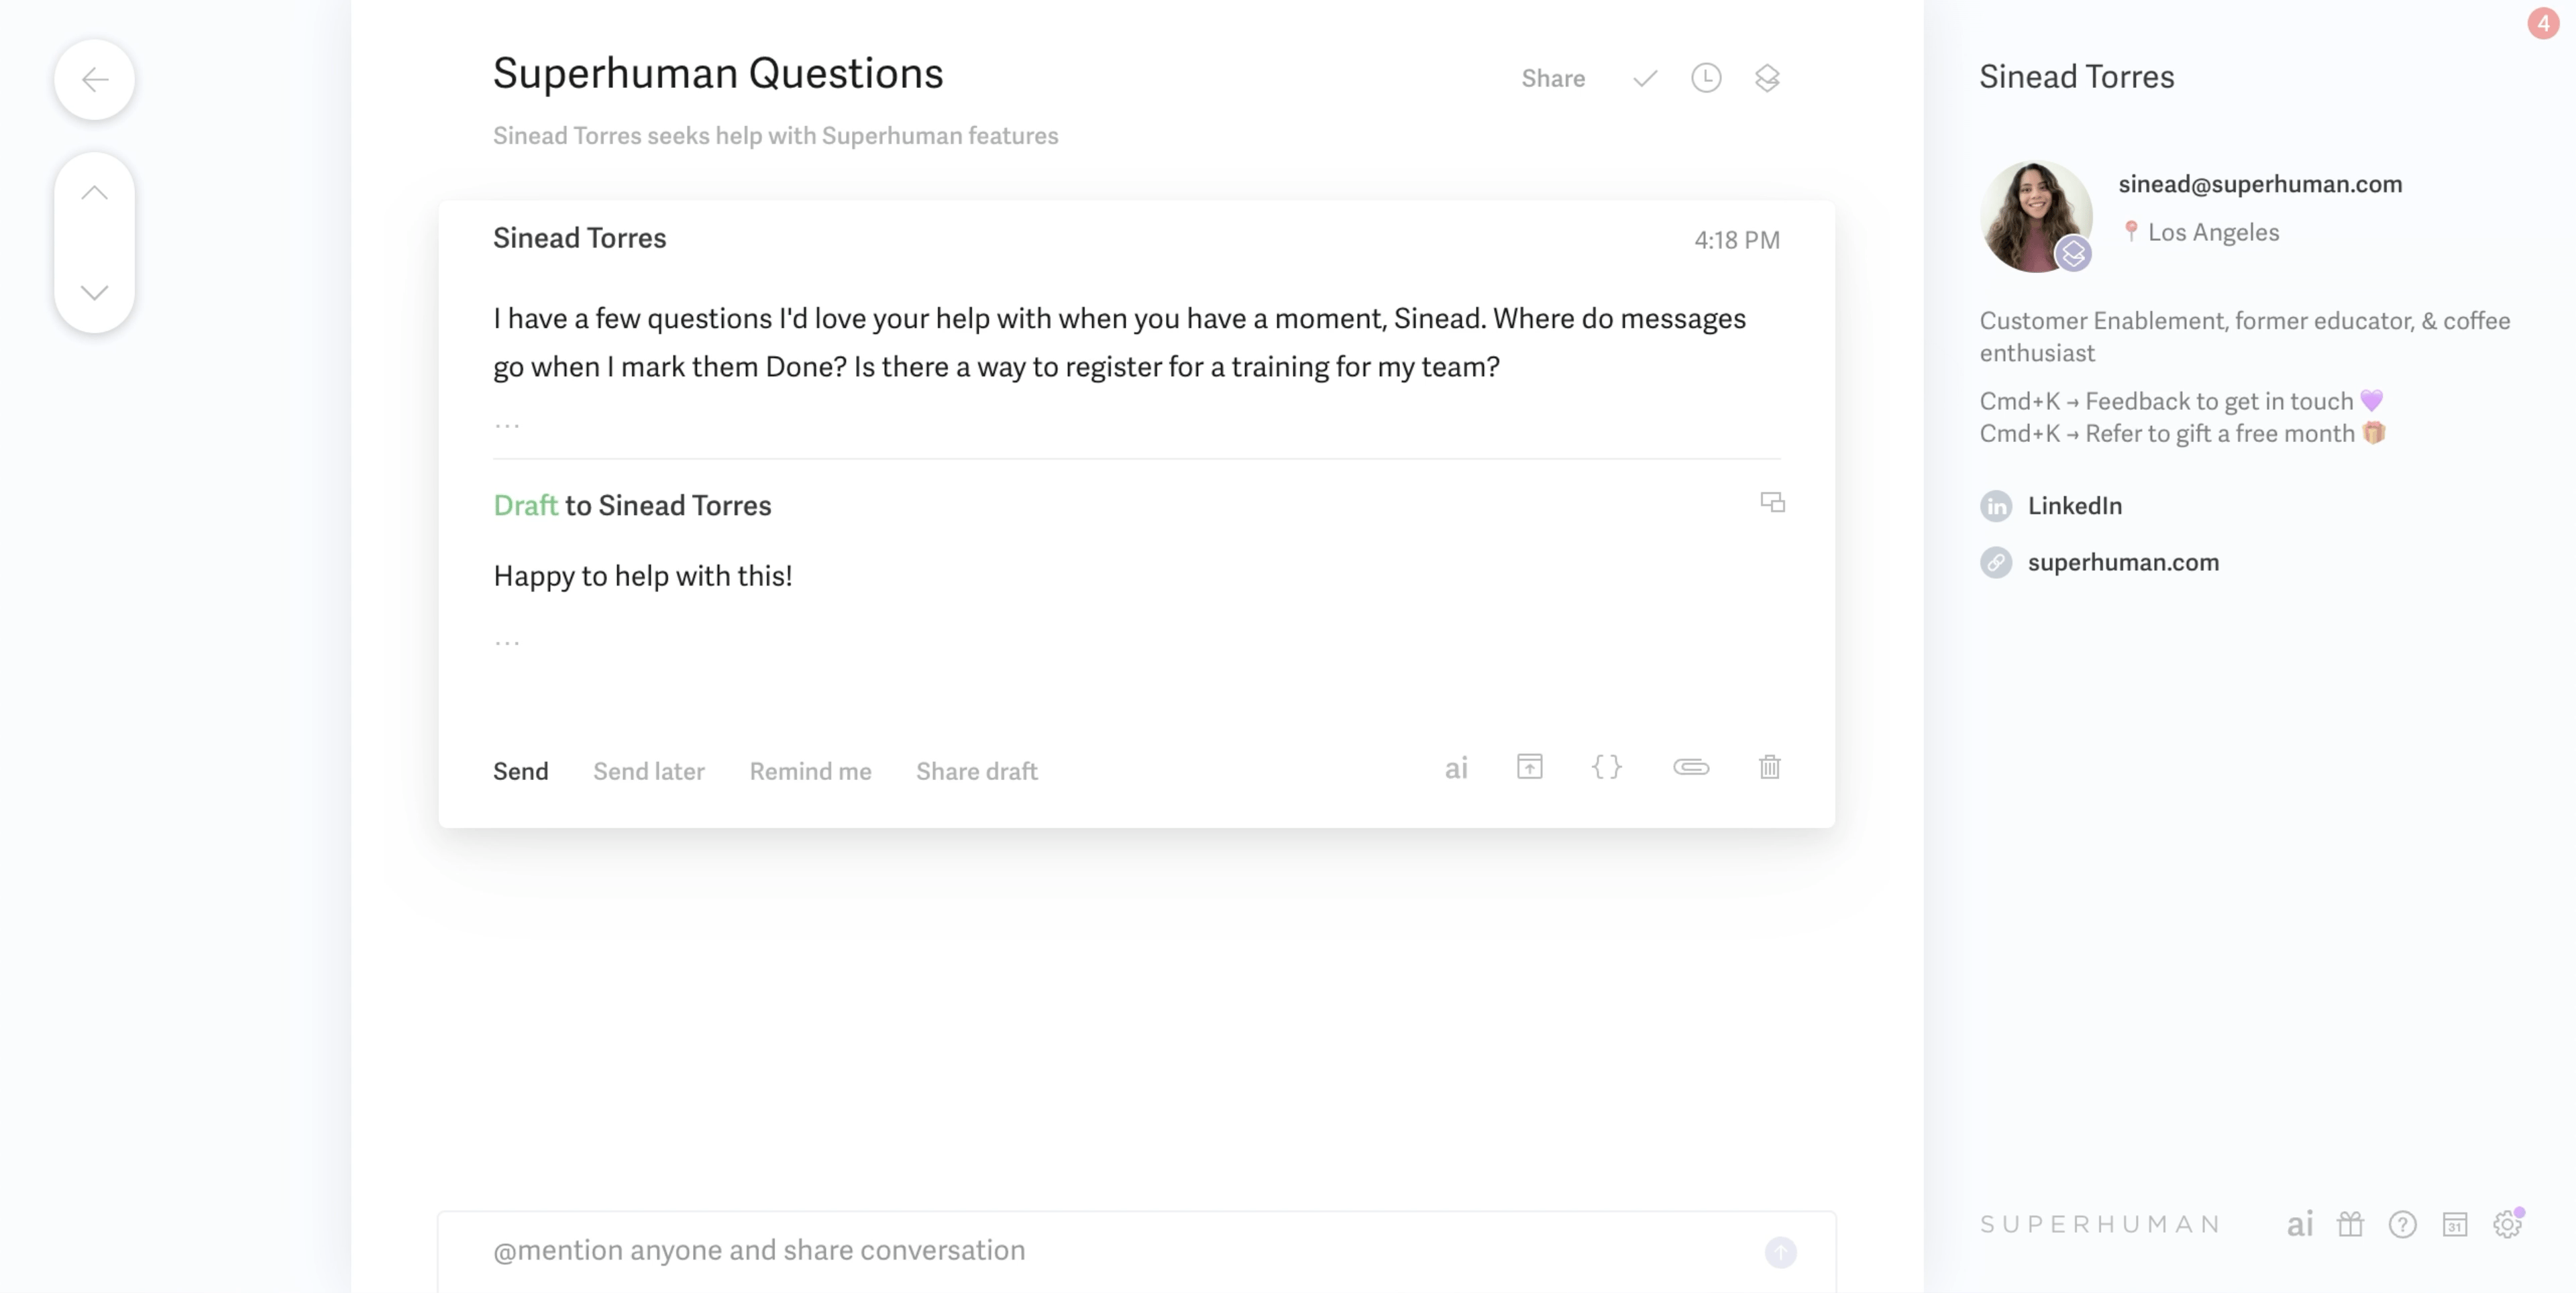The image size is (2576, 1293).
Task: Click the Share button in header
Action: 1553,78
